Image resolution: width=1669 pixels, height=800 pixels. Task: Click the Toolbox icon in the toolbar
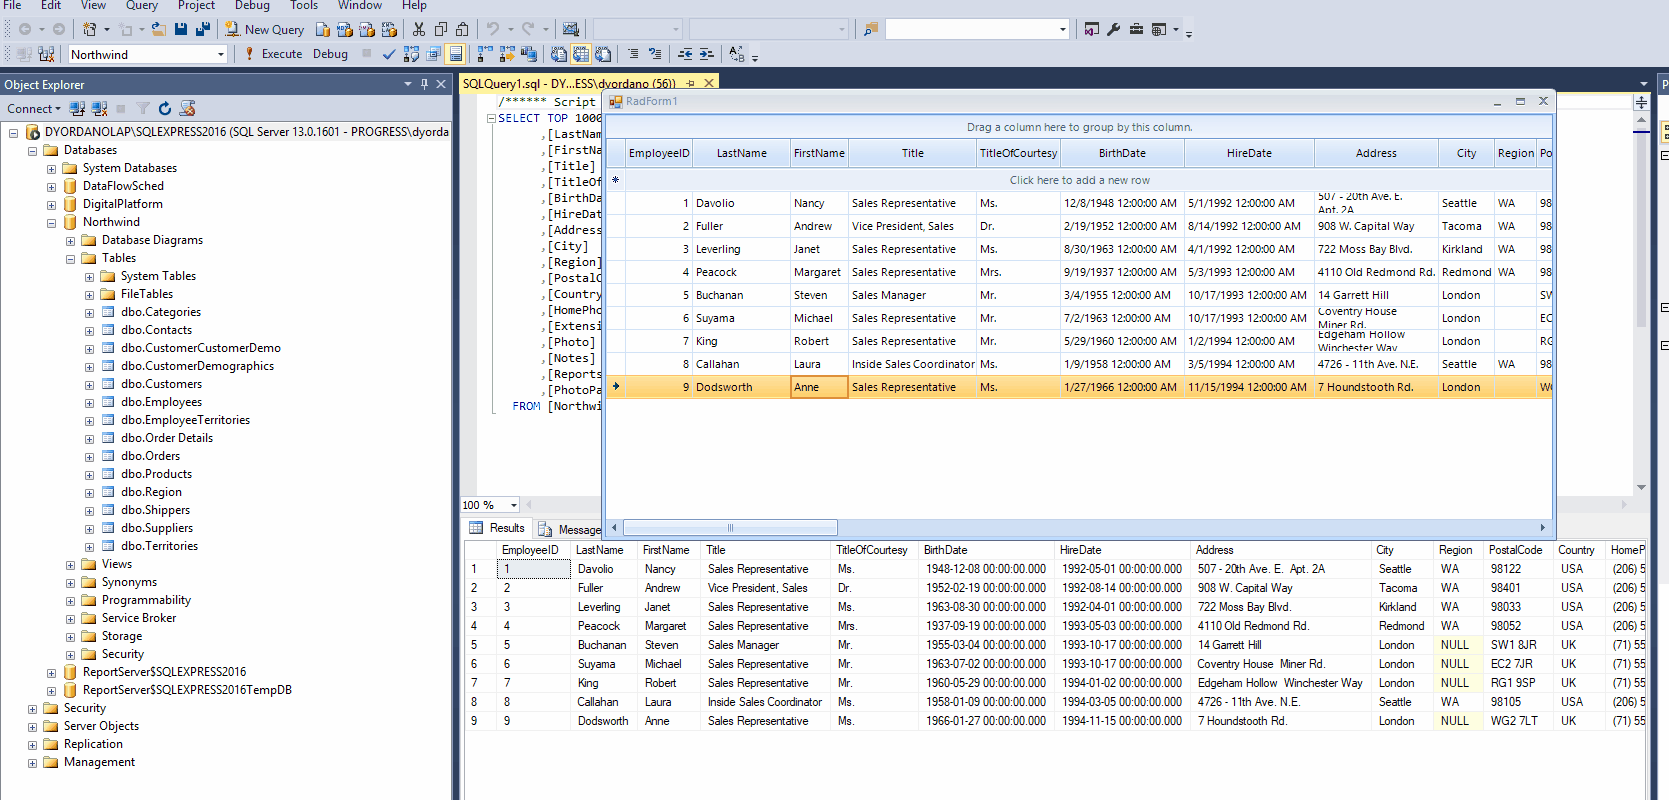1136,29
